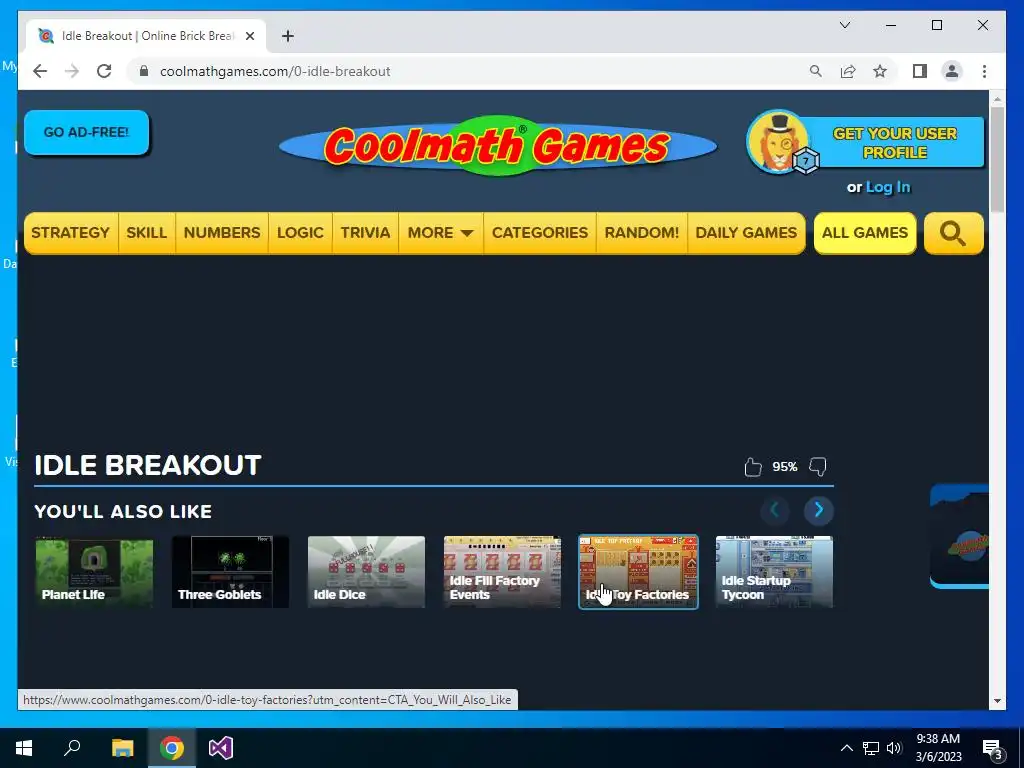Reload the Idle Breakout page
Screen dimensions: 1024x768
(104, 71)
